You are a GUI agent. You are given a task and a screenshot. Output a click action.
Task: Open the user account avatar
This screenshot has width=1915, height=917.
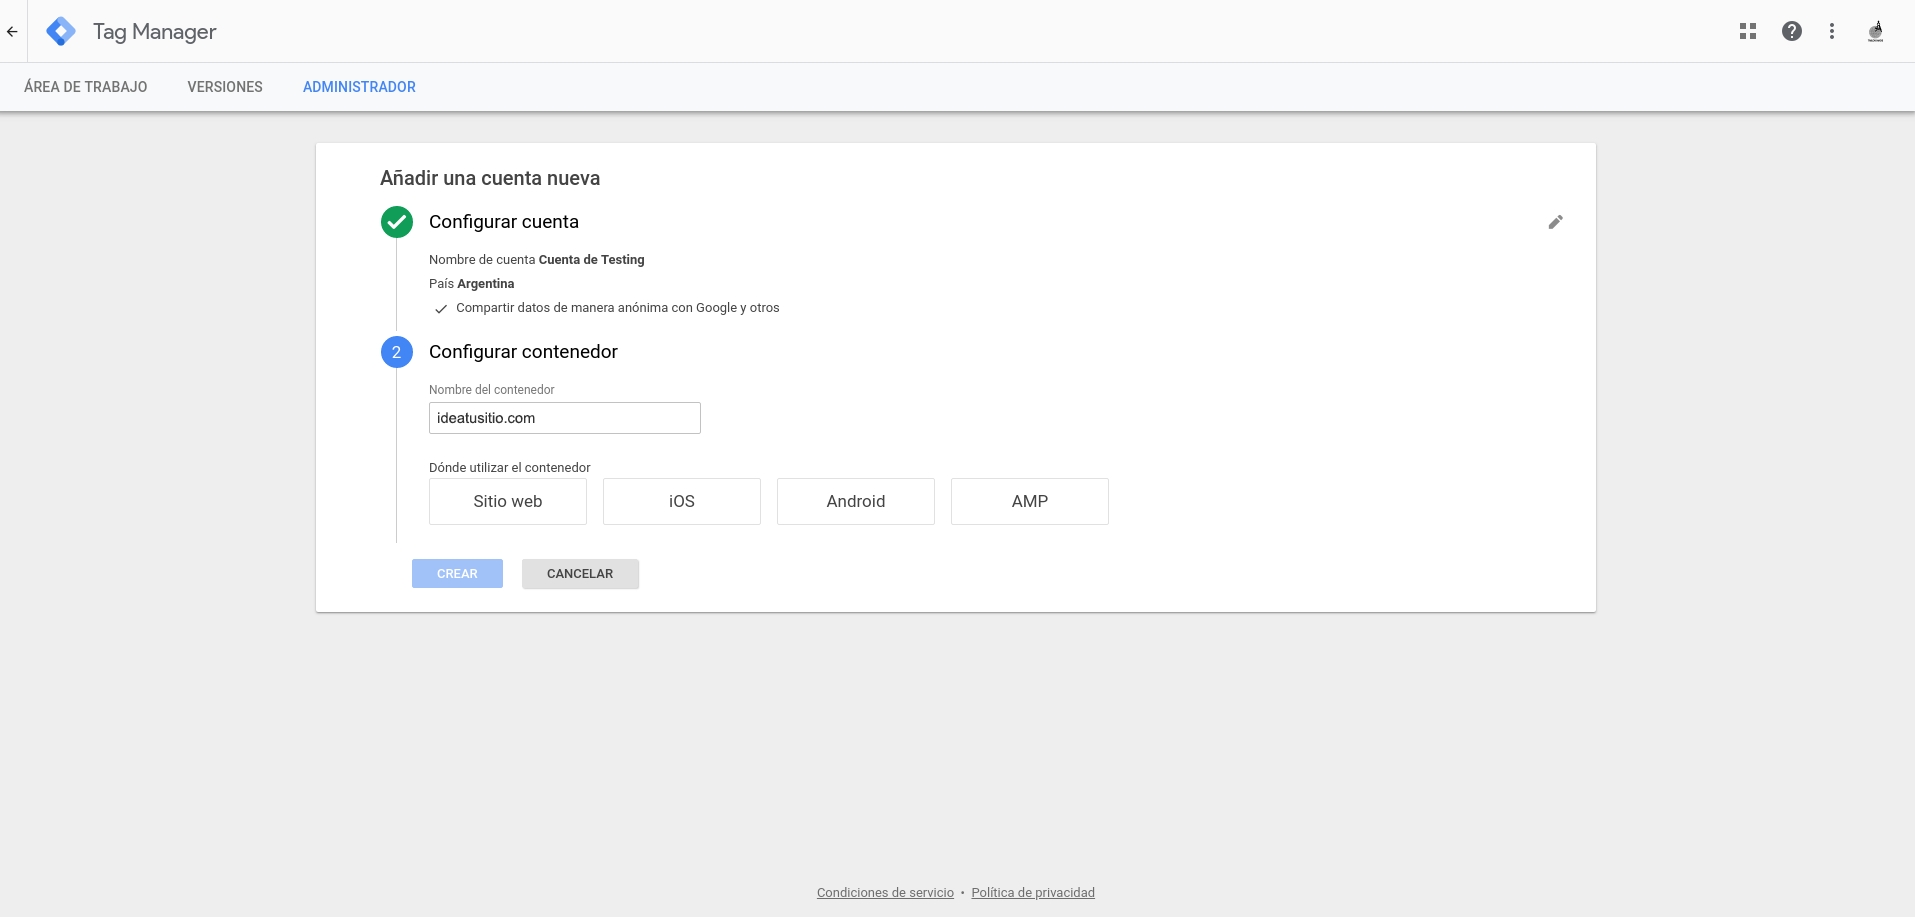point(1876,32)
